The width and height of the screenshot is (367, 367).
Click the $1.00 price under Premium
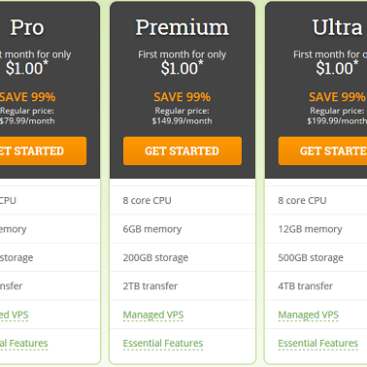click(182, 68)
